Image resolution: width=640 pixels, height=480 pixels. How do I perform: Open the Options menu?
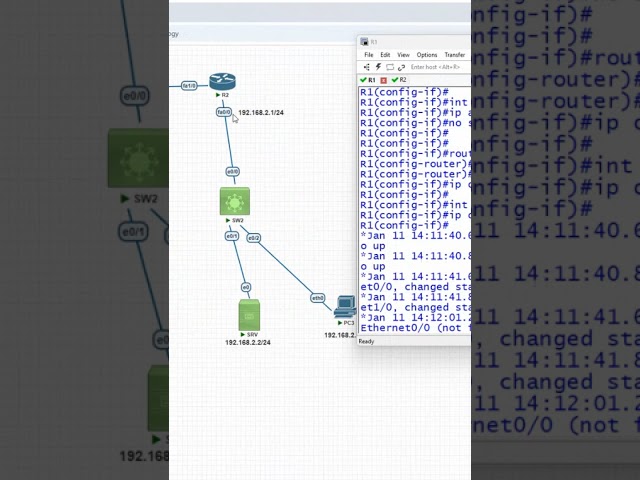427,55
